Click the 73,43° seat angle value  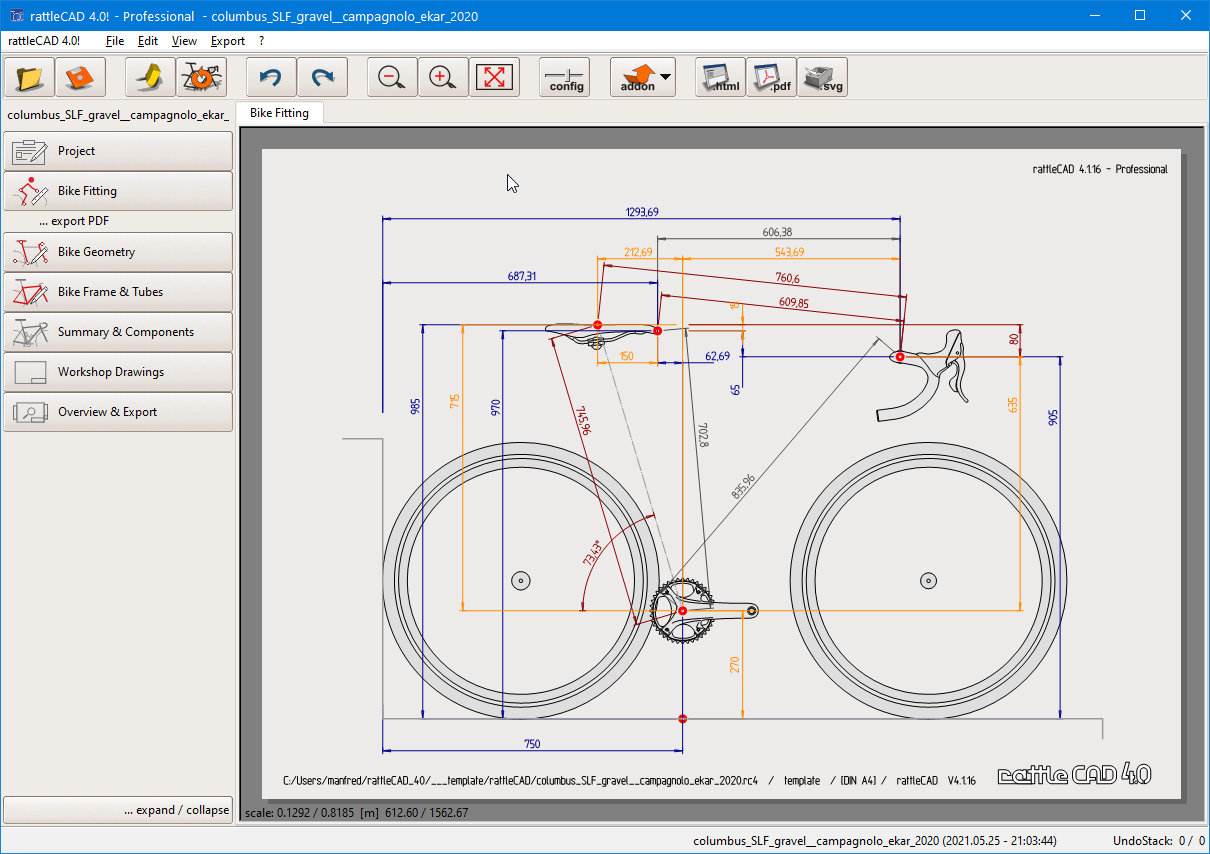coord(593,553)
